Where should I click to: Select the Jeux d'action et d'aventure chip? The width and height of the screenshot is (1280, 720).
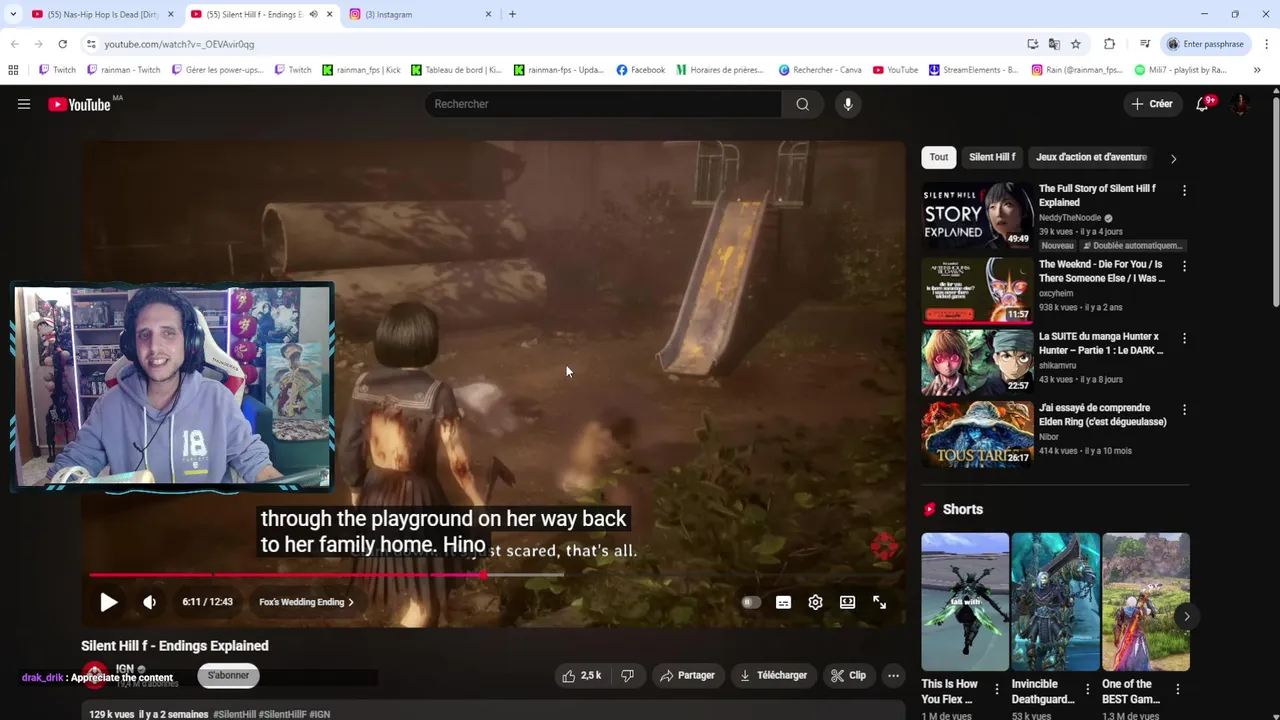click(x=1091, y=157)
